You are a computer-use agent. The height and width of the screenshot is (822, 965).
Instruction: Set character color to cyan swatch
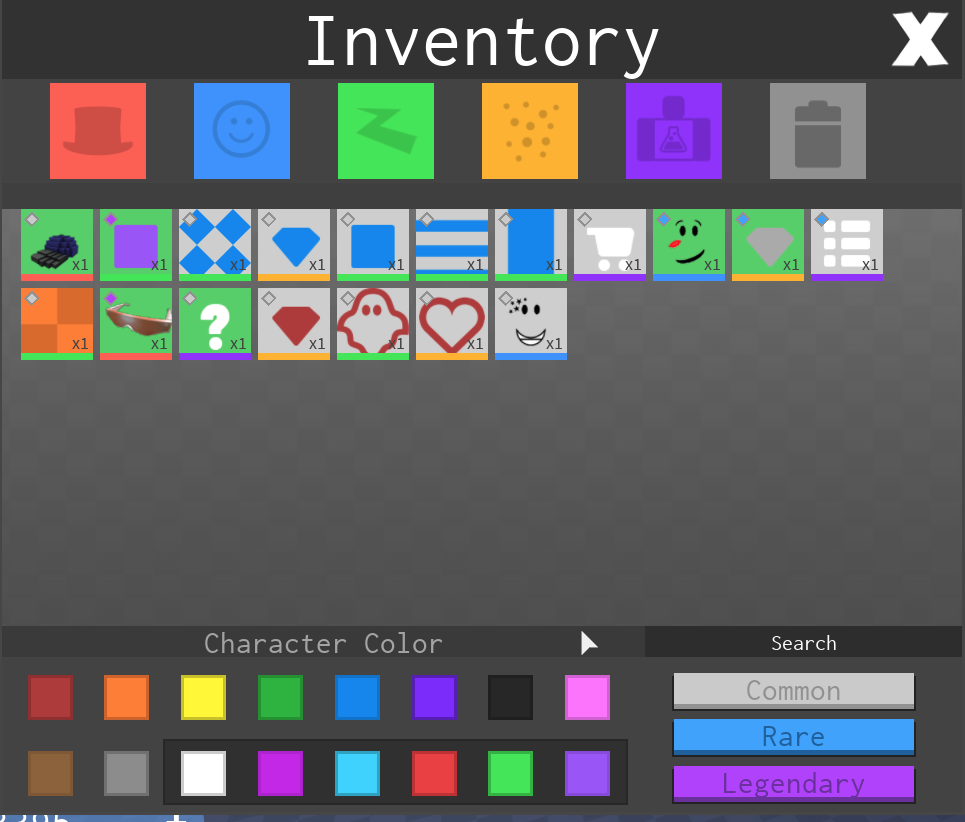(358, 773)
